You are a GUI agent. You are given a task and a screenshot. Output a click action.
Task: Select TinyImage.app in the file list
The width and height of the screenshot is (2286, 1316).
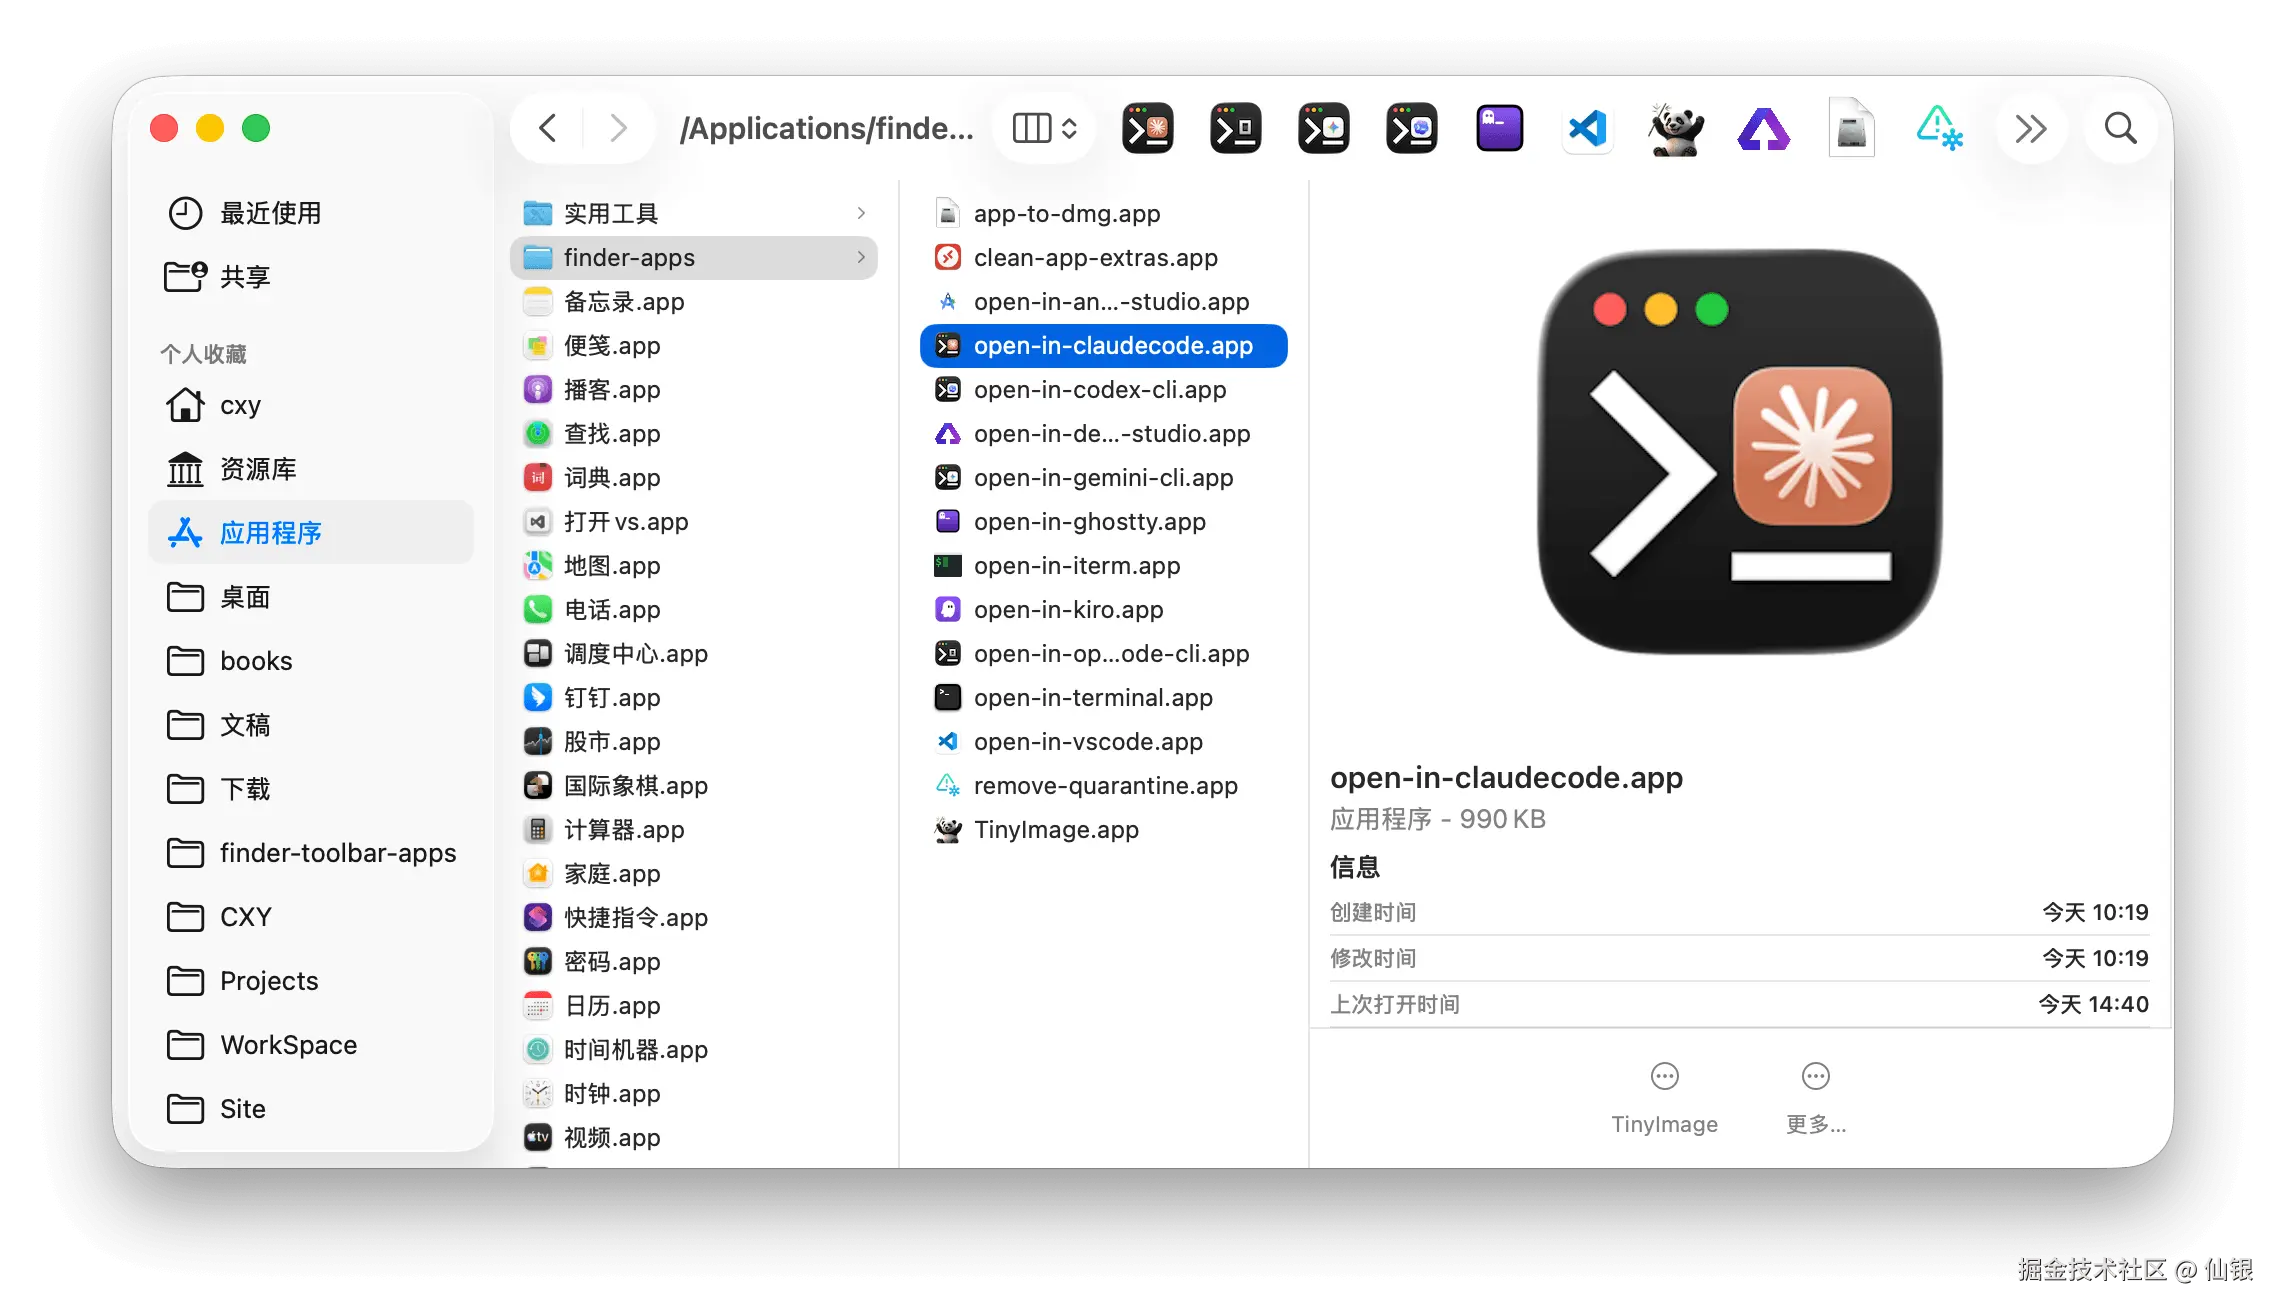coord(1103,829)
